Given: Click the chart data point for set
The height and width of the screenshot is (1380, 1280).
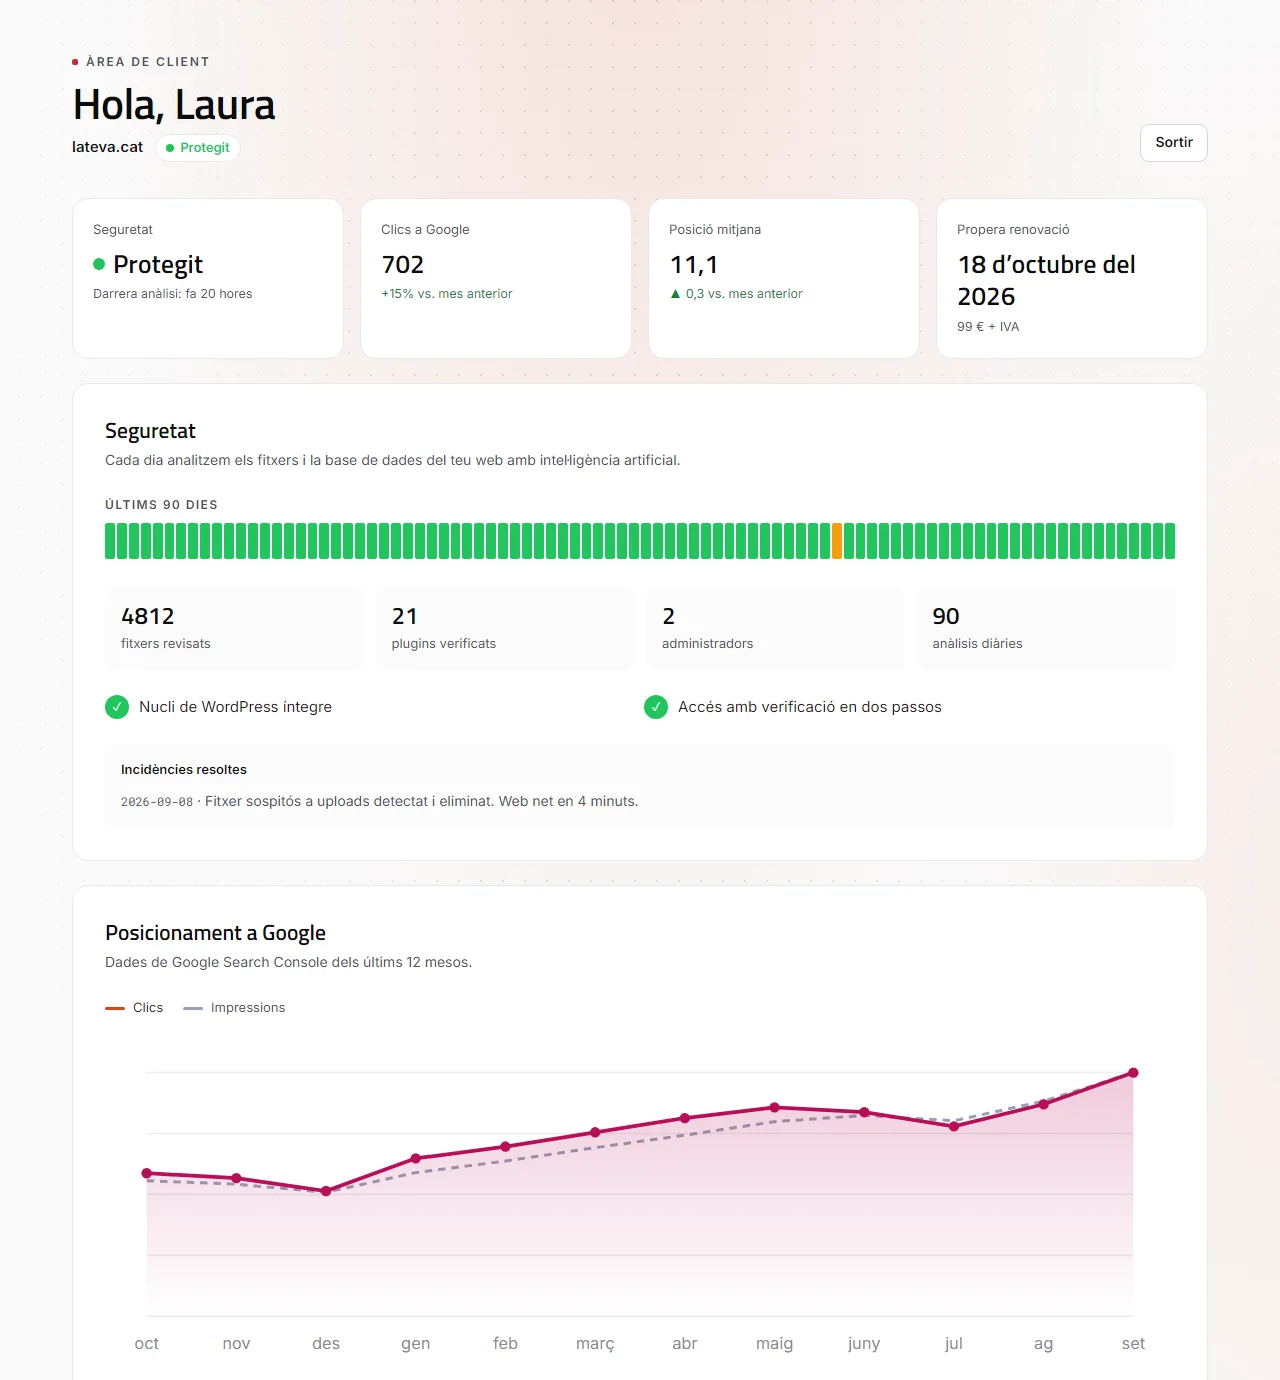Looking at the screenshot, I should (x=1133, y=1073).
